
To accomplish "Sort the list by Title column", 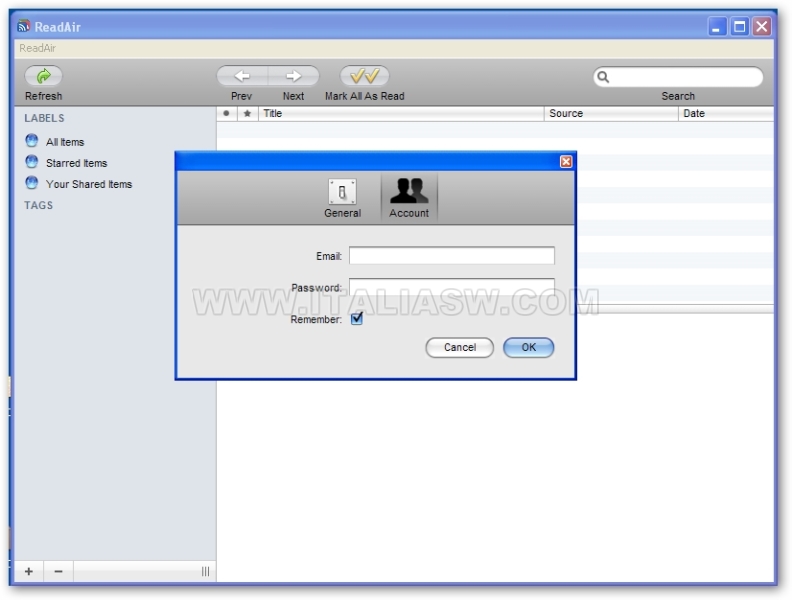I will point(401,114).
